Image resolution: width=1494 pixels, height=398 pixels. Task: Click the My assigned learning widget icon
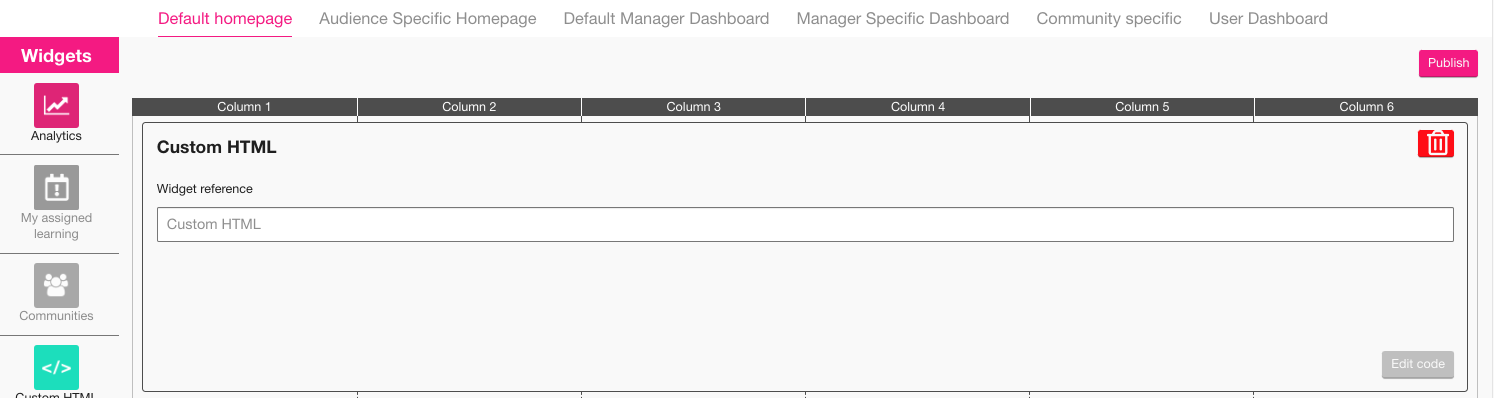(56, 187)
